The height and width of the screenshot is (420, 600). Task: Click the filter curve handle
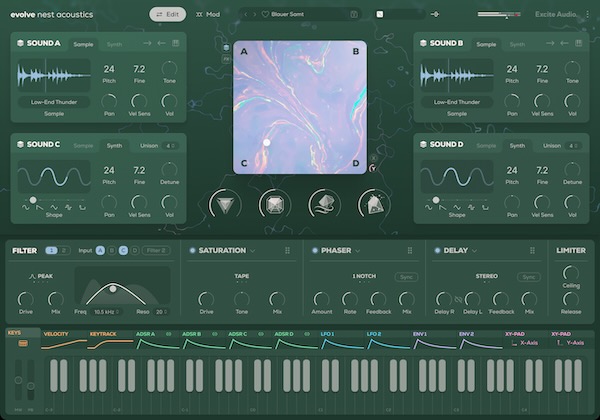pos(113,289)
